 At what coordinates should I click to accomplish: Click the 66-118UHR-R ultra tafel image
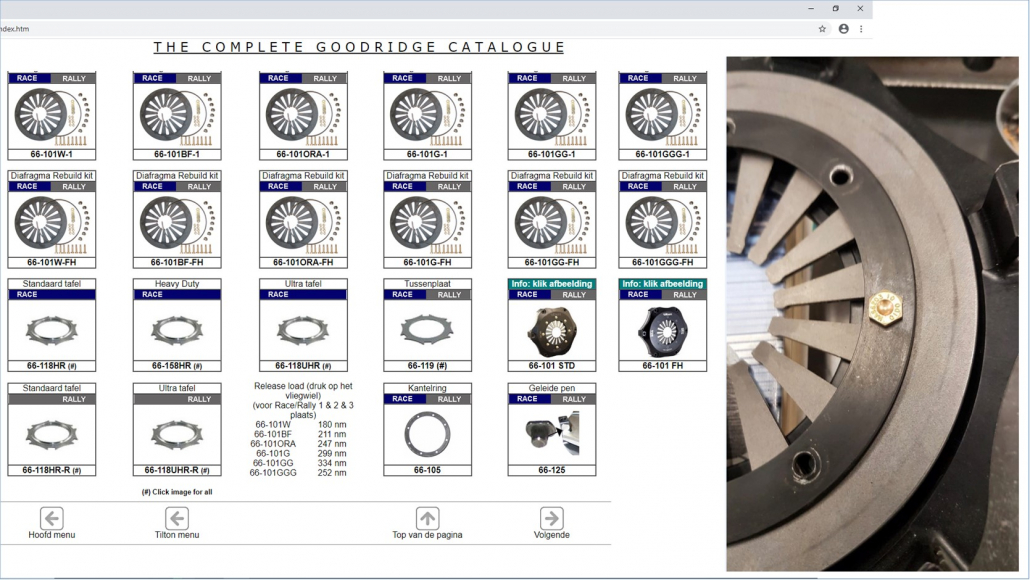(x=177, y=433)
